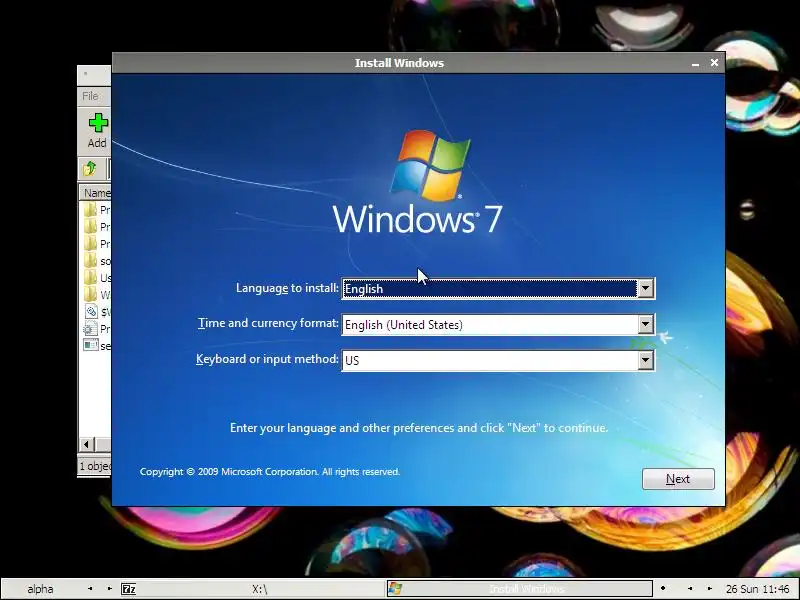Open the Time and currency format dropdown arrow
Screen dimensions: 800x600
[x=645, y=324]
